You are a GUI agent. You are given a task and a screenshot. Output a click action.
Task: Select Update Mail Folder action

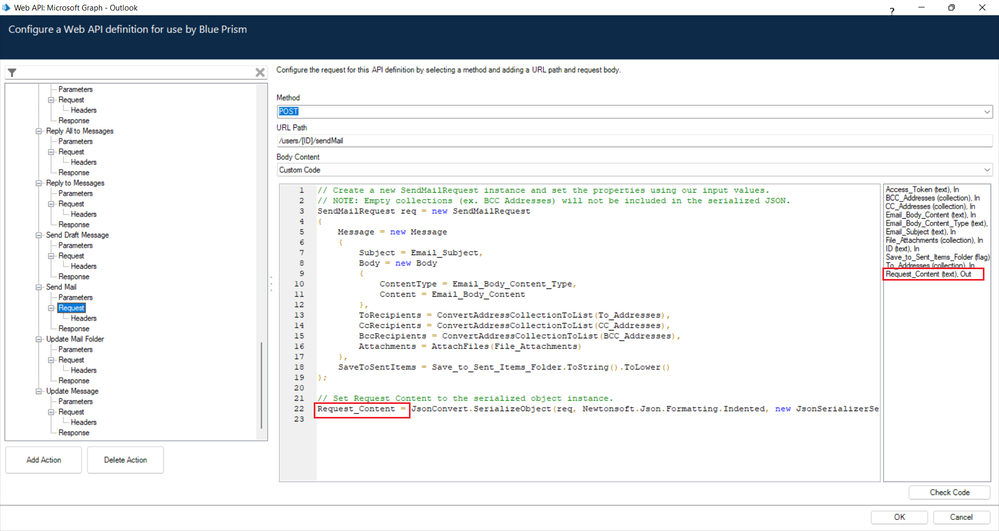click(x=75, y=339)
